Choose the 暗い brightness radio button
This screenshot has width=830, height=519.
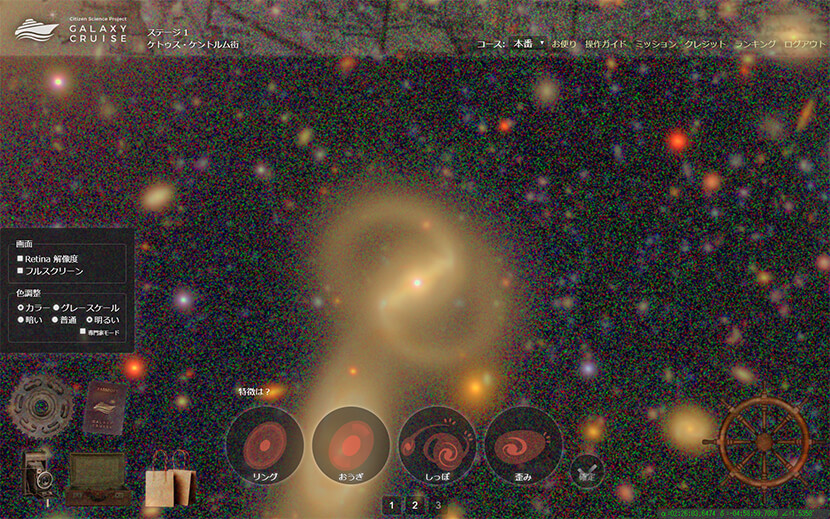tap(20, 319)
